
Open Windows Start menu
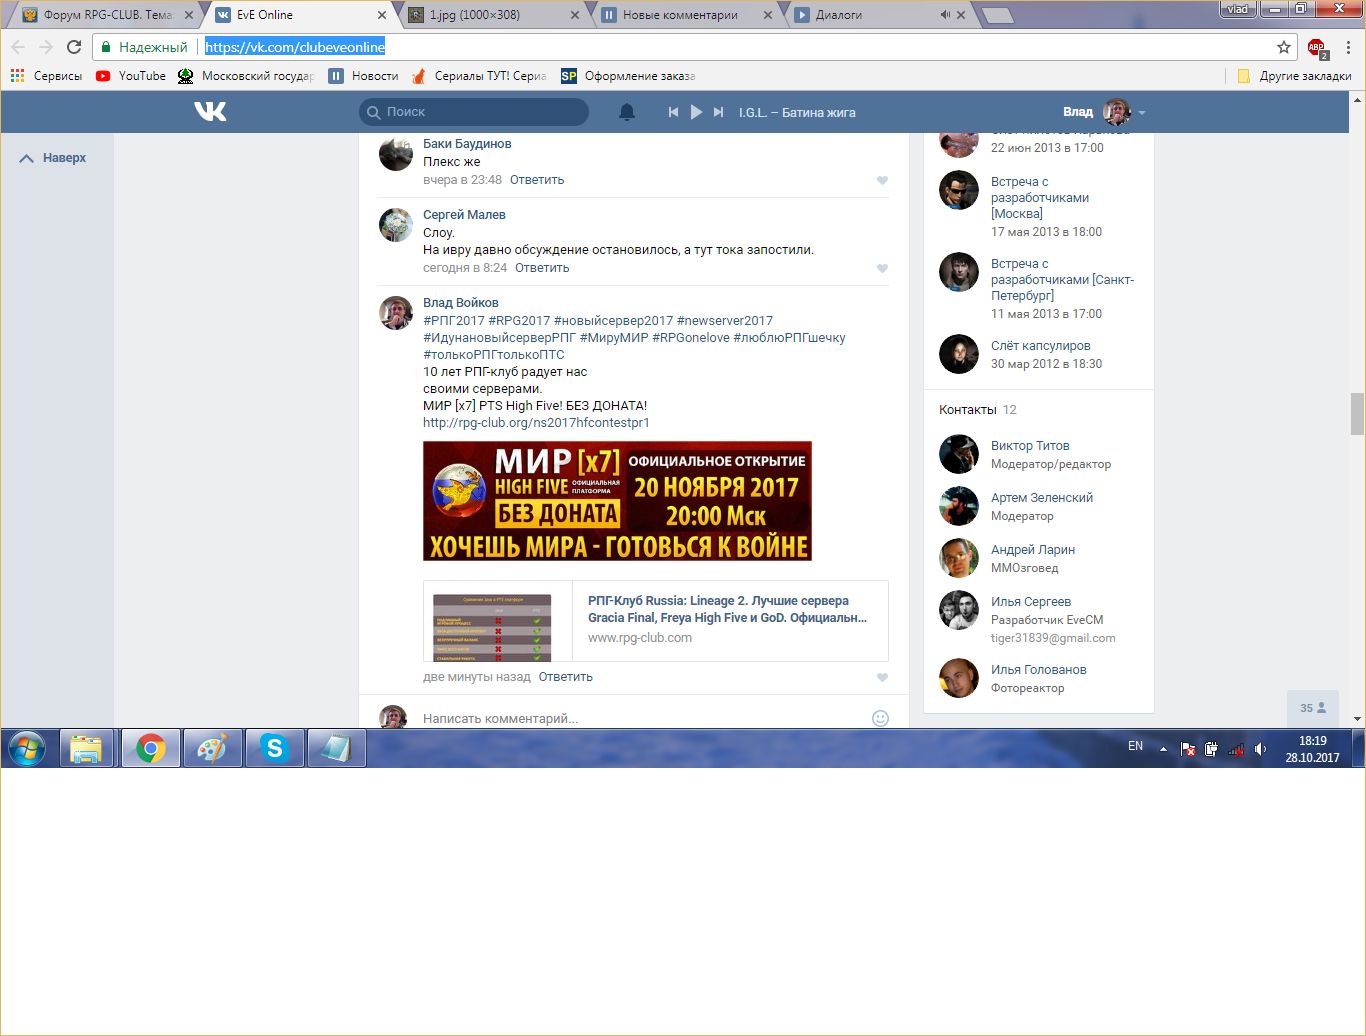tap(27, 748)
